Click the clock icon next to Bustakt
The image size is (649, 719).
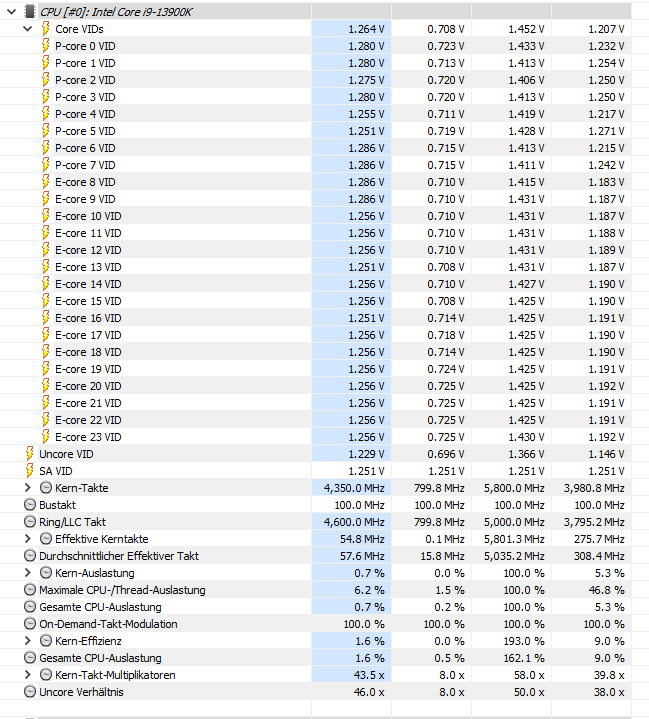click(x=30, y=505)
